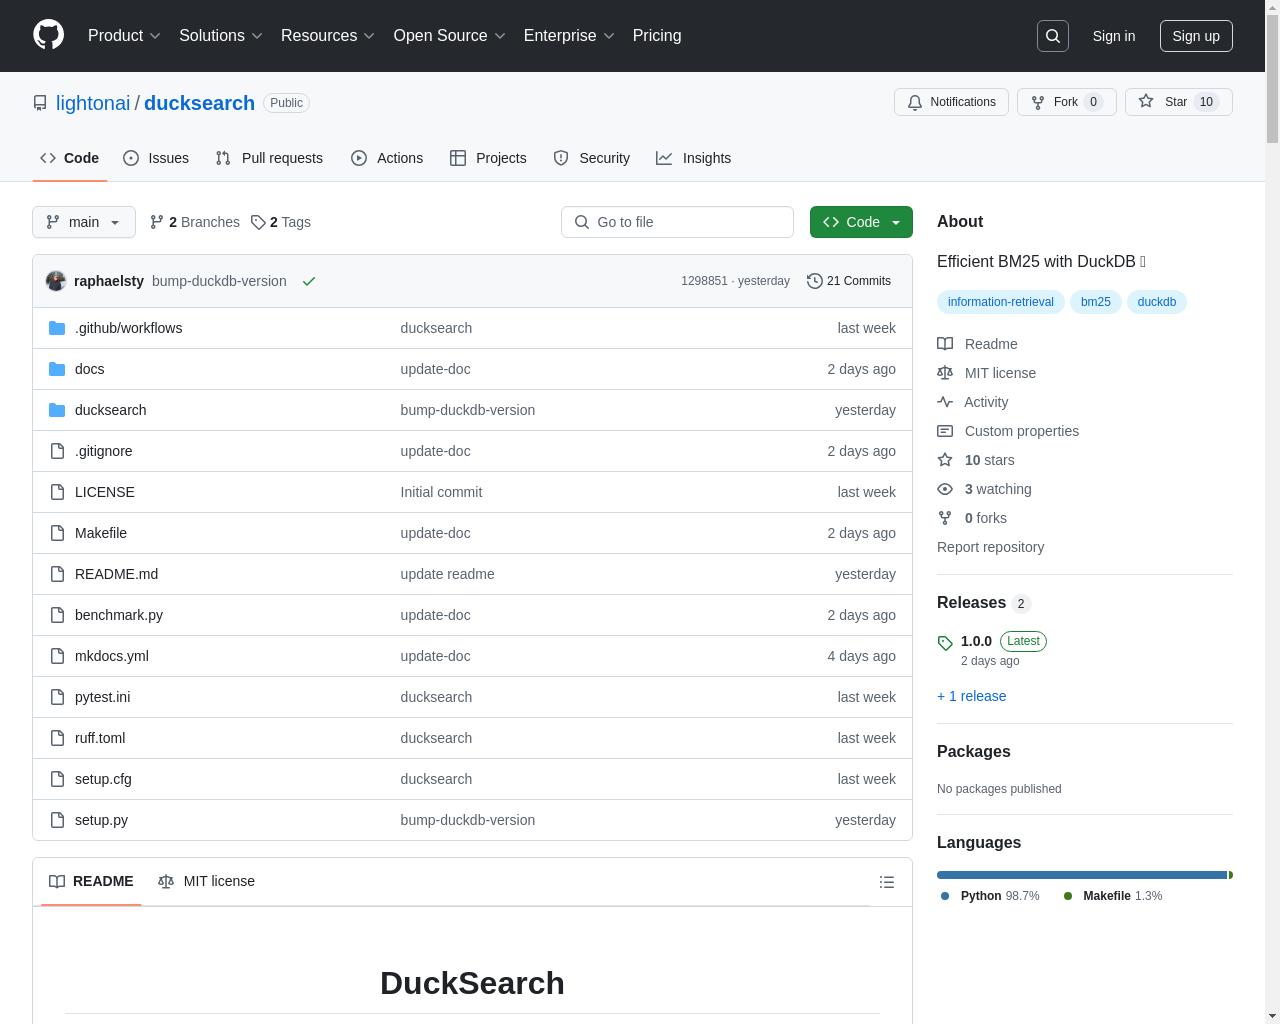The width and height of the screenshot is (1280, 1024).
Task: Open the Activity link
Action: [x=973, y=402]
